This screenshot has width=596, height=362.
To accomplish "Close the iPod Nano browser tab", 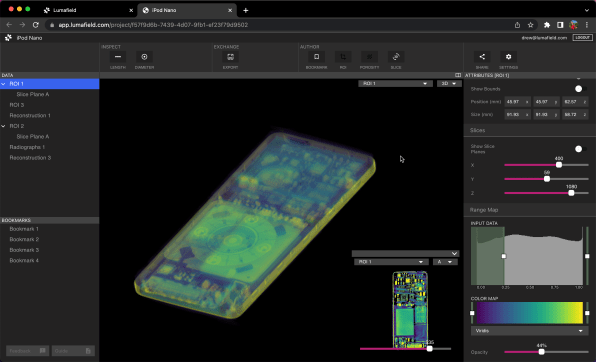I will [x=230, y=10].
